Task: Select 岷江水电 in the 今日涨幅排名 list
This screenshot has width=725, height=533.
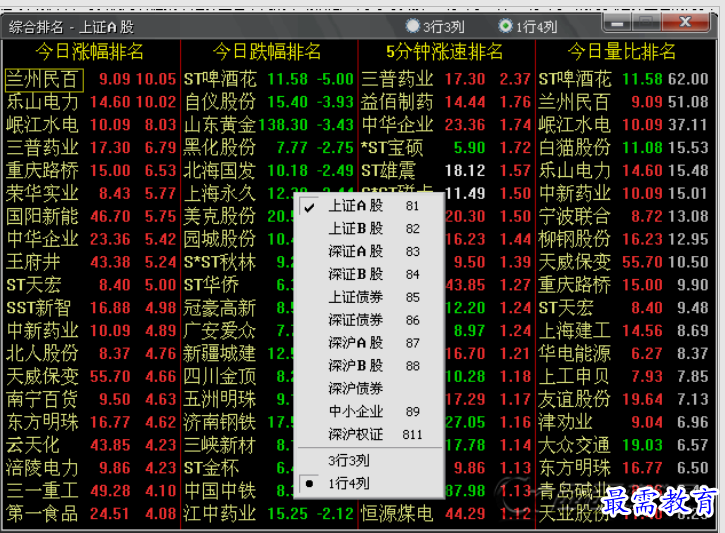Action: coord(42,125)
